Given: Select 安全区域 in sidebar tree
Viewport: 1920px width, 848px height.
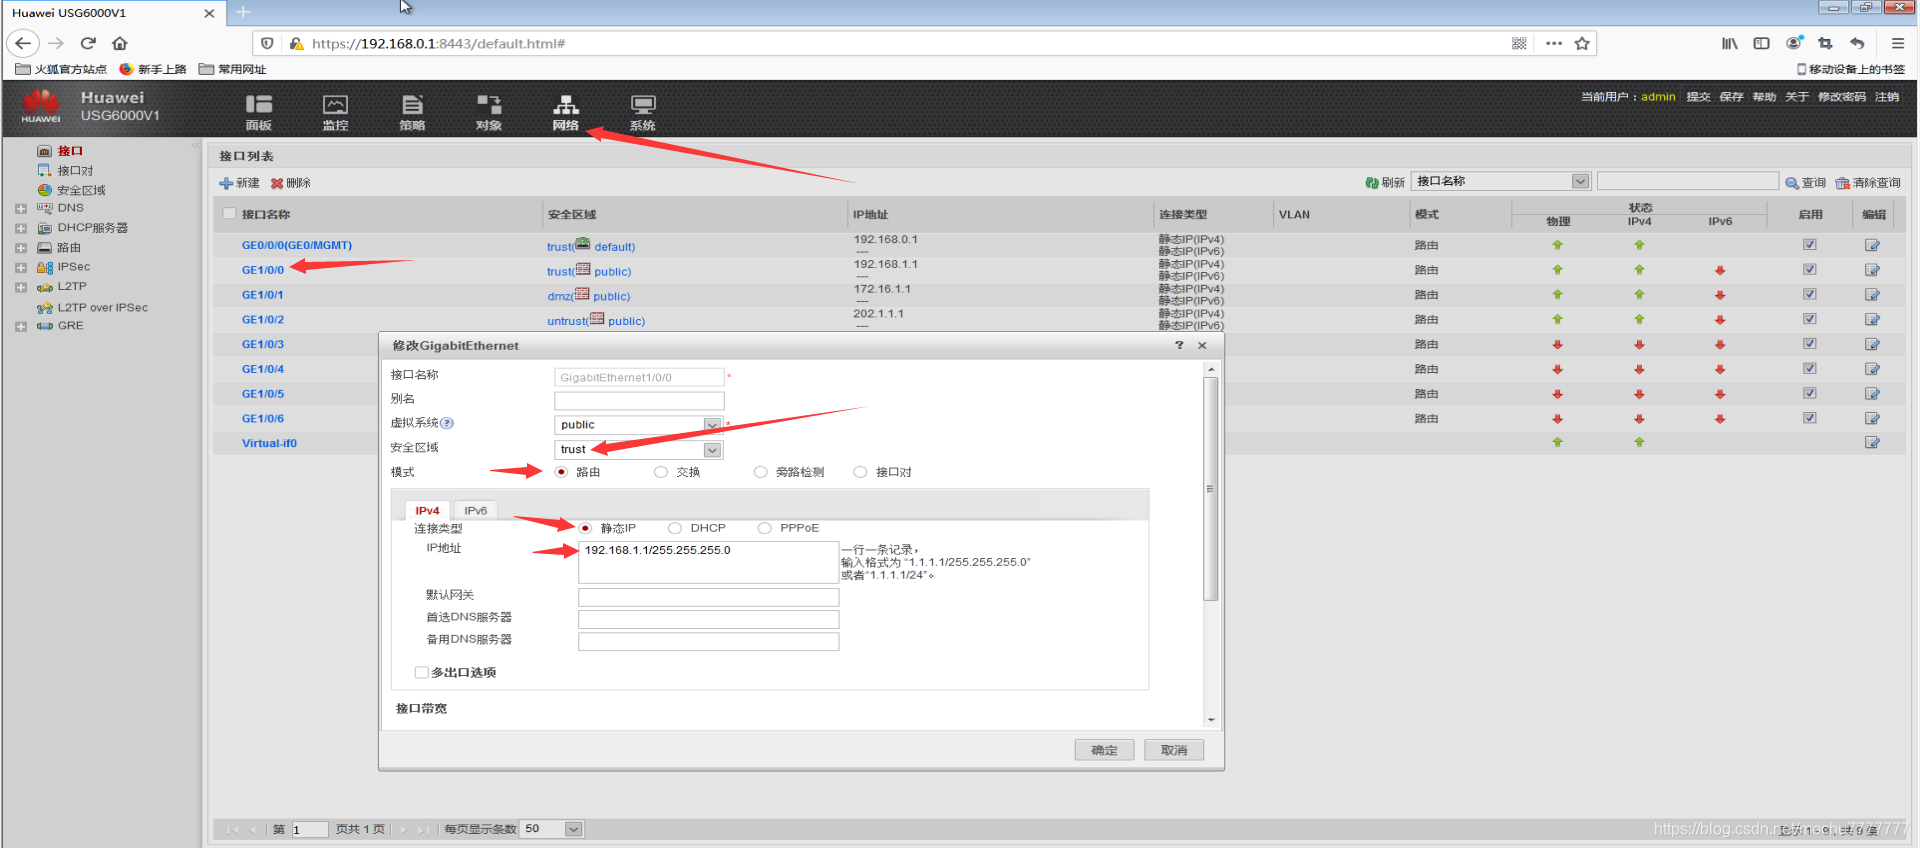Looking at the screenshot, I should [x=81, y=190].
